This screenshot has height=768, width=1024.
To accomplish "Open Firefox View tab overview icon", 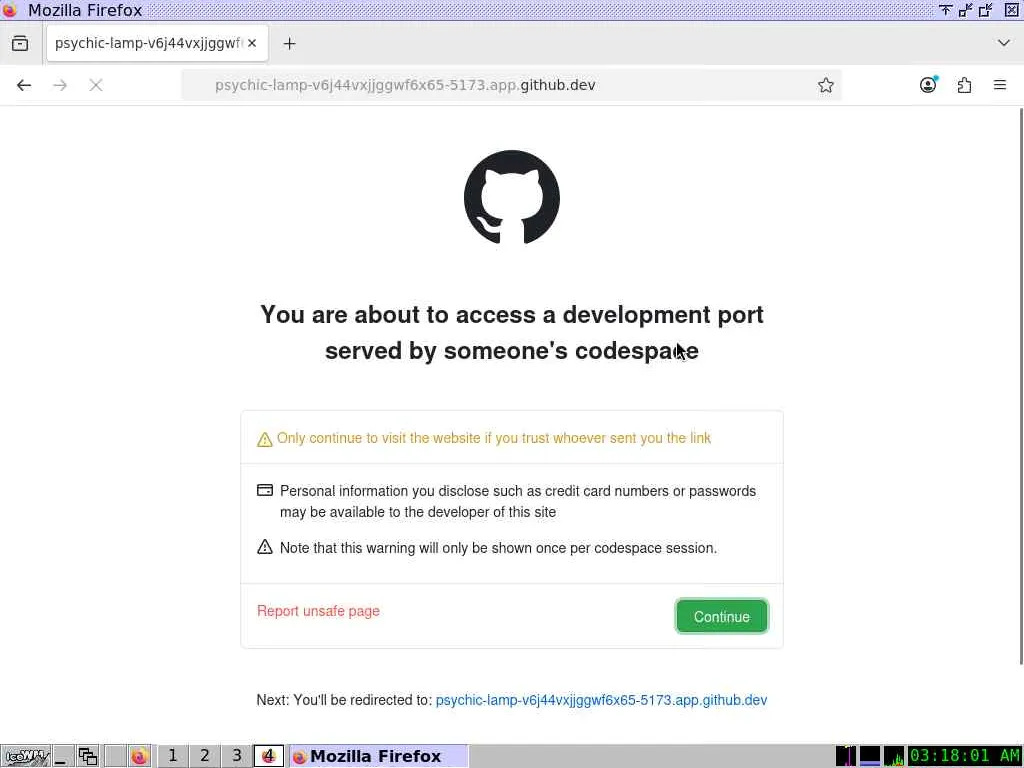I will pyautogui.click(x=20, y=43).
